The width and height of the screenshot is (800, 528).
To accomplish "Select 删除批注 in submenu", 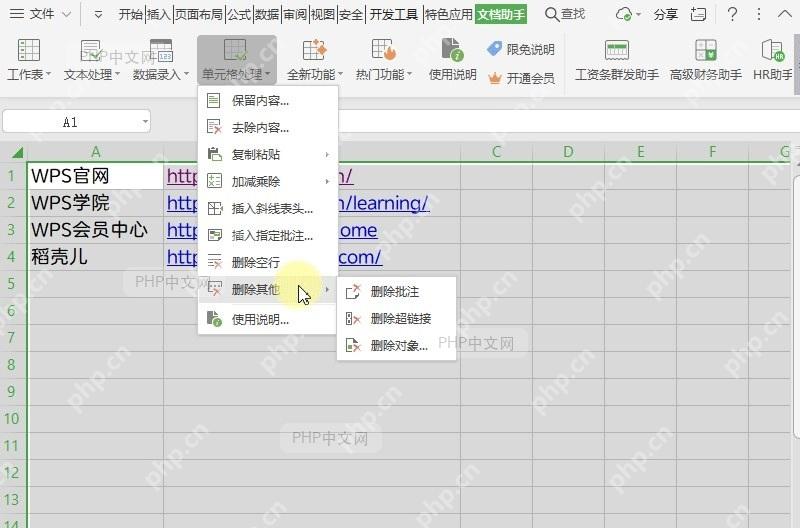I will coord(396,292).
